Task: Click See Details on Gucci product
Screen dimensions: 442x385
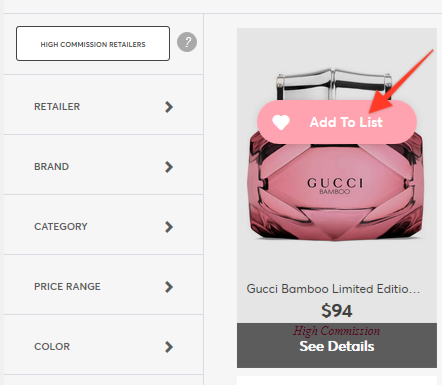Action: click(337, 346)
